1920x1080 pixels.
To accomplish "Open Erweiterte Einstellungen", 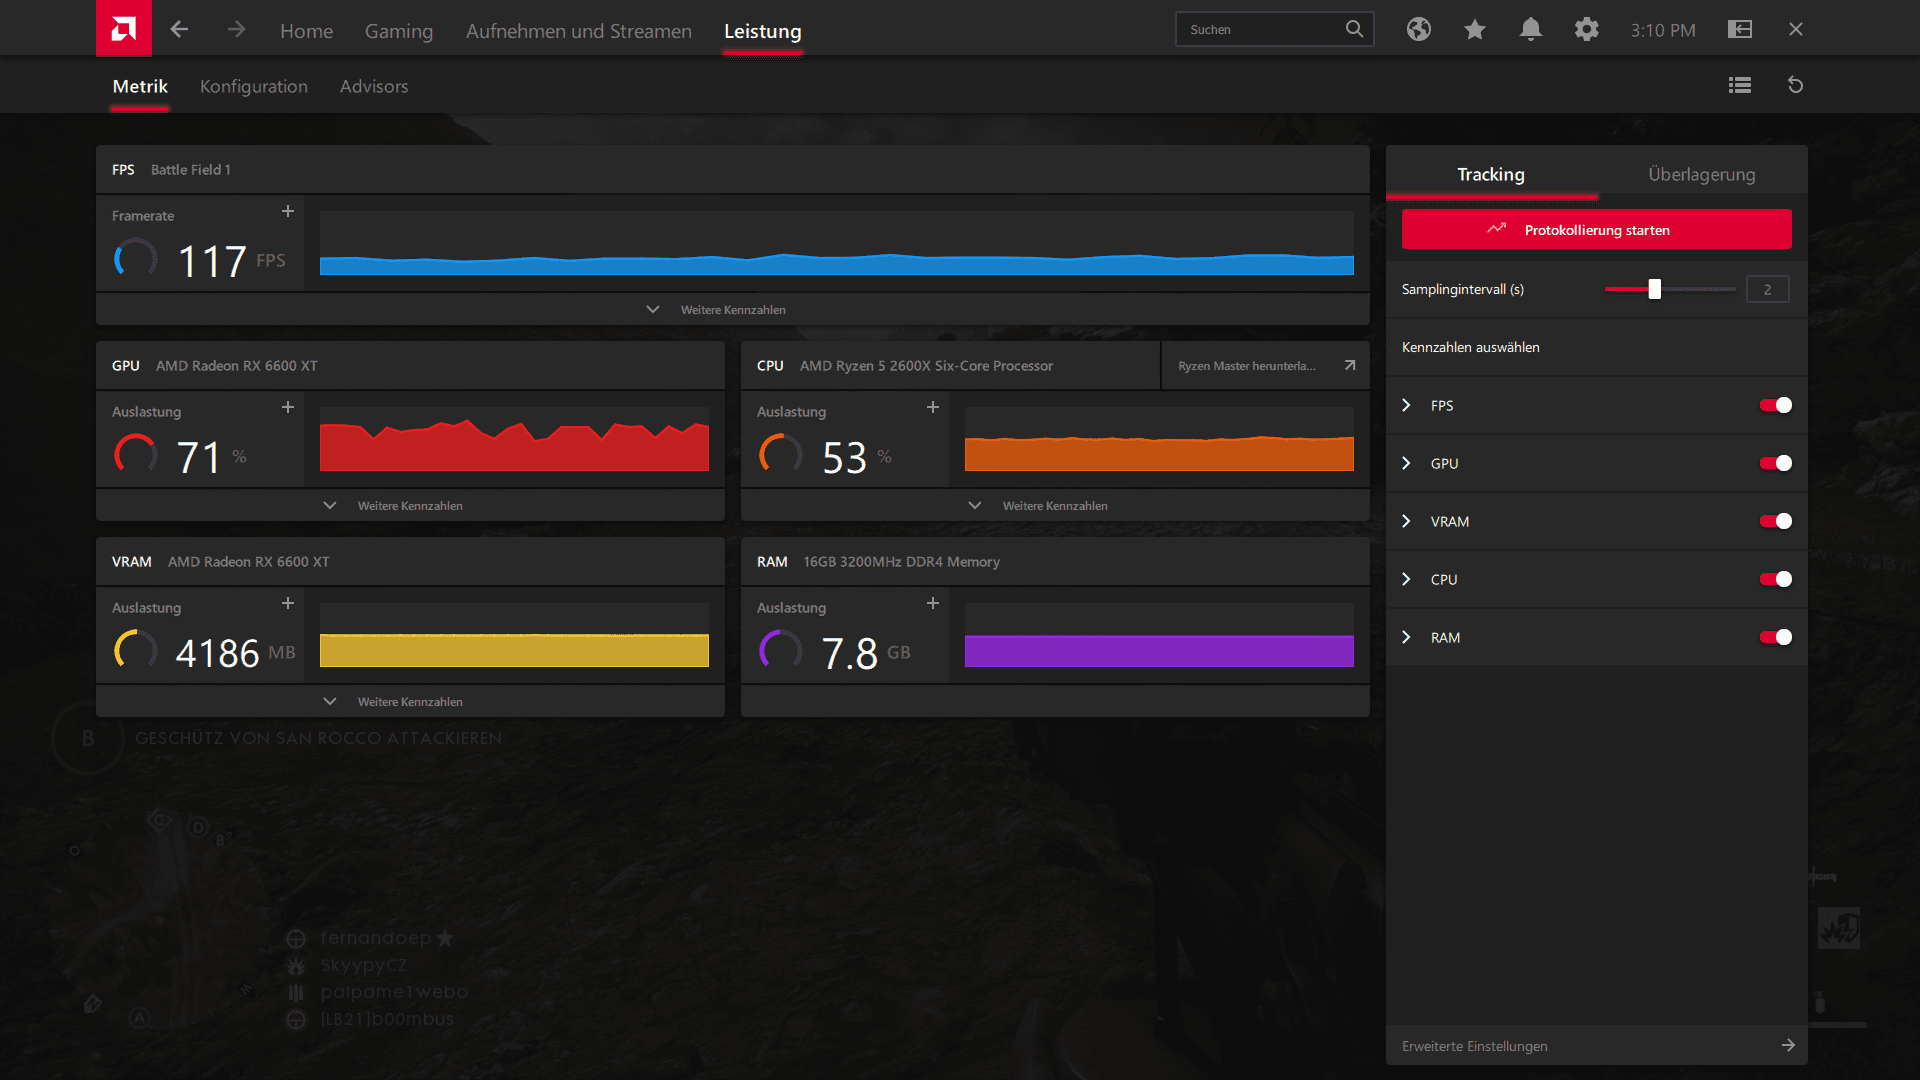I will coord(1596,1045).
